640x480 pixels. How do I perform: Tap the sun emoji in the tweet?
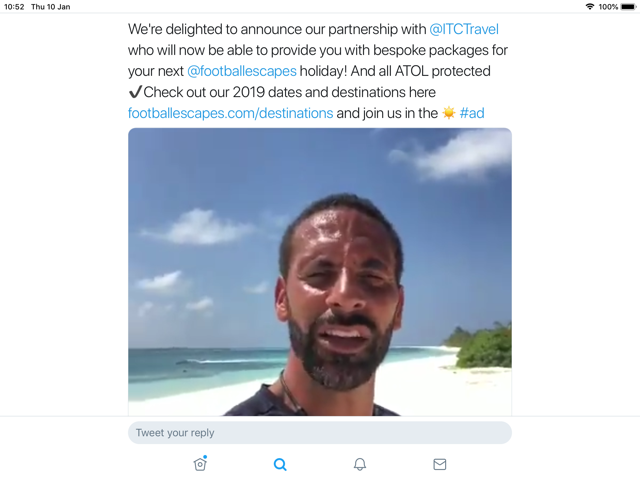pos(449,113)
